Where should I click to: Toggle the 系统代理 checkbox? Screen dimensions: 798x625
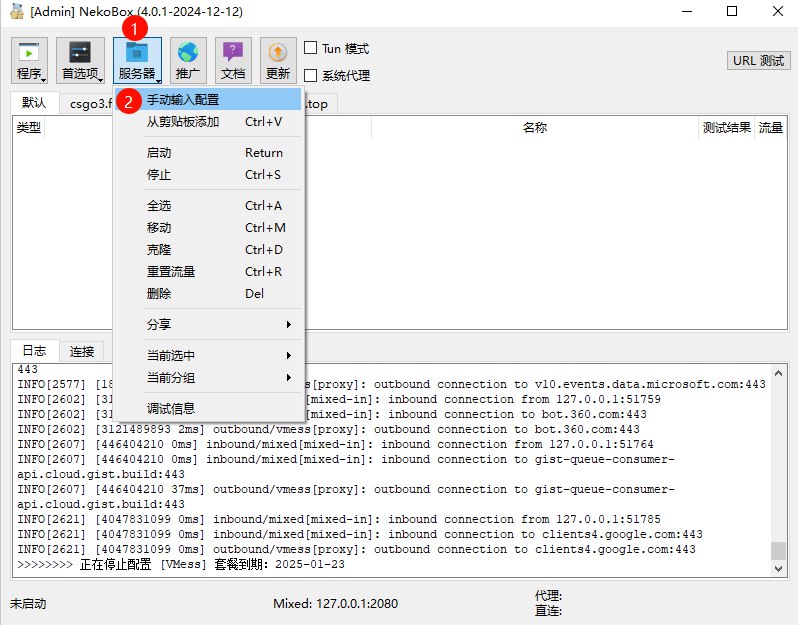pyautogui.click(x=311, y=75)
